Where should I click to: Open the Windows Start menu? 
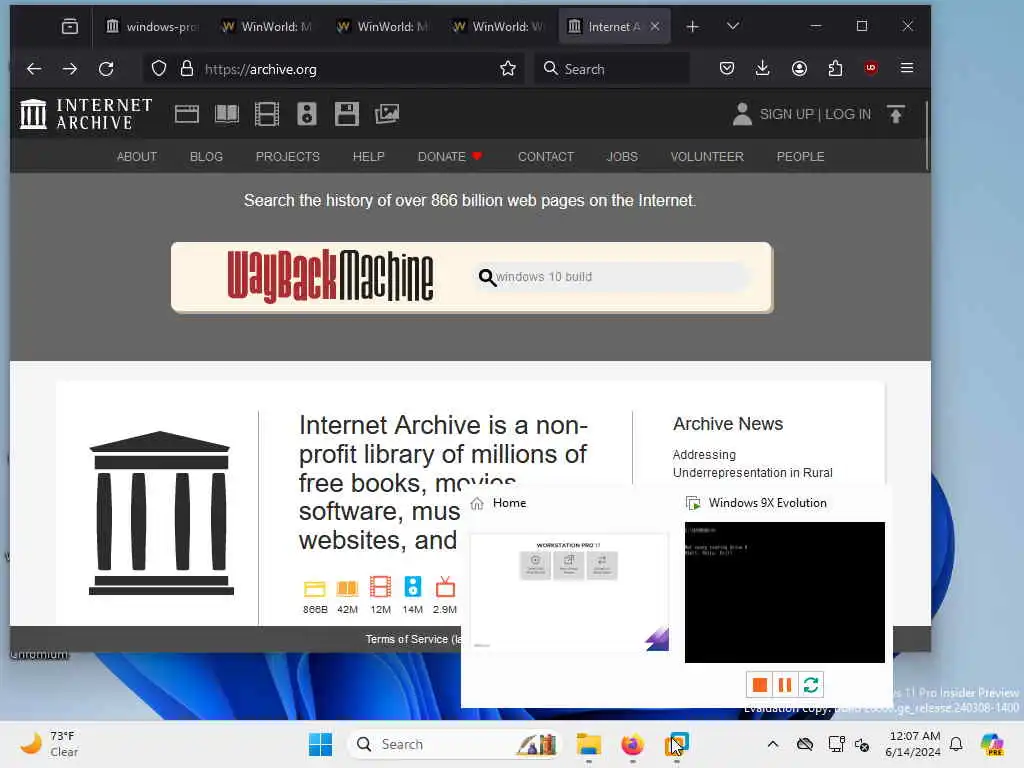point(320,744)
